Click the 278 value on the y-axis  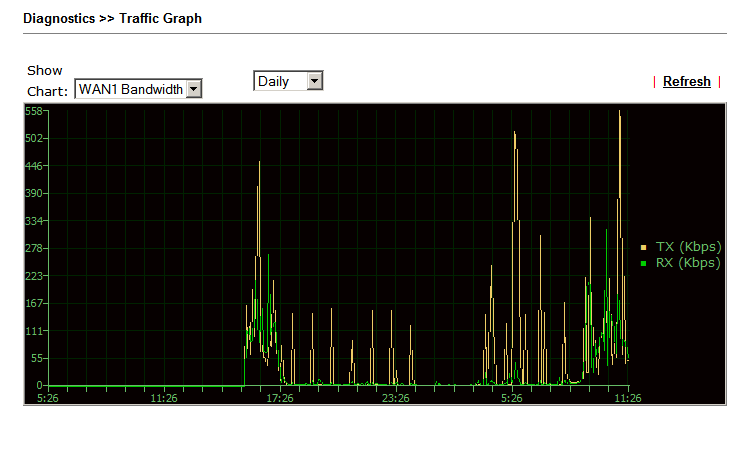point(33,248)
